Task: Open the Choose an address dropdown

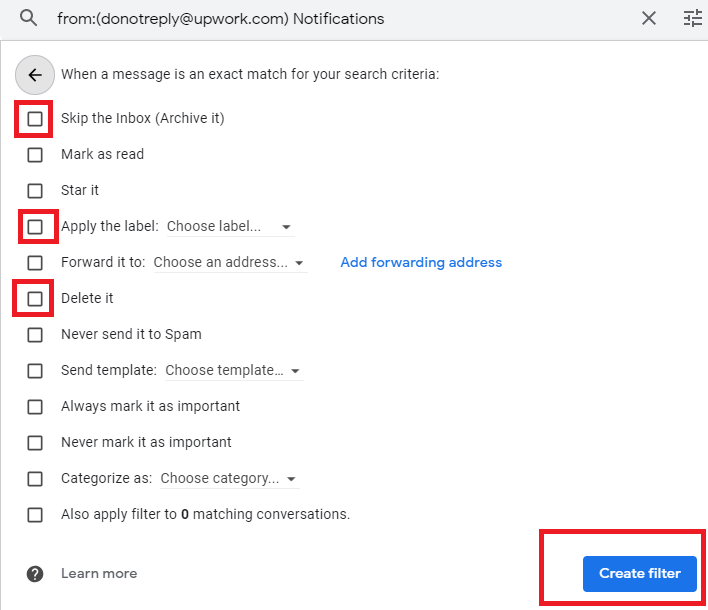Action: (230, 262)
